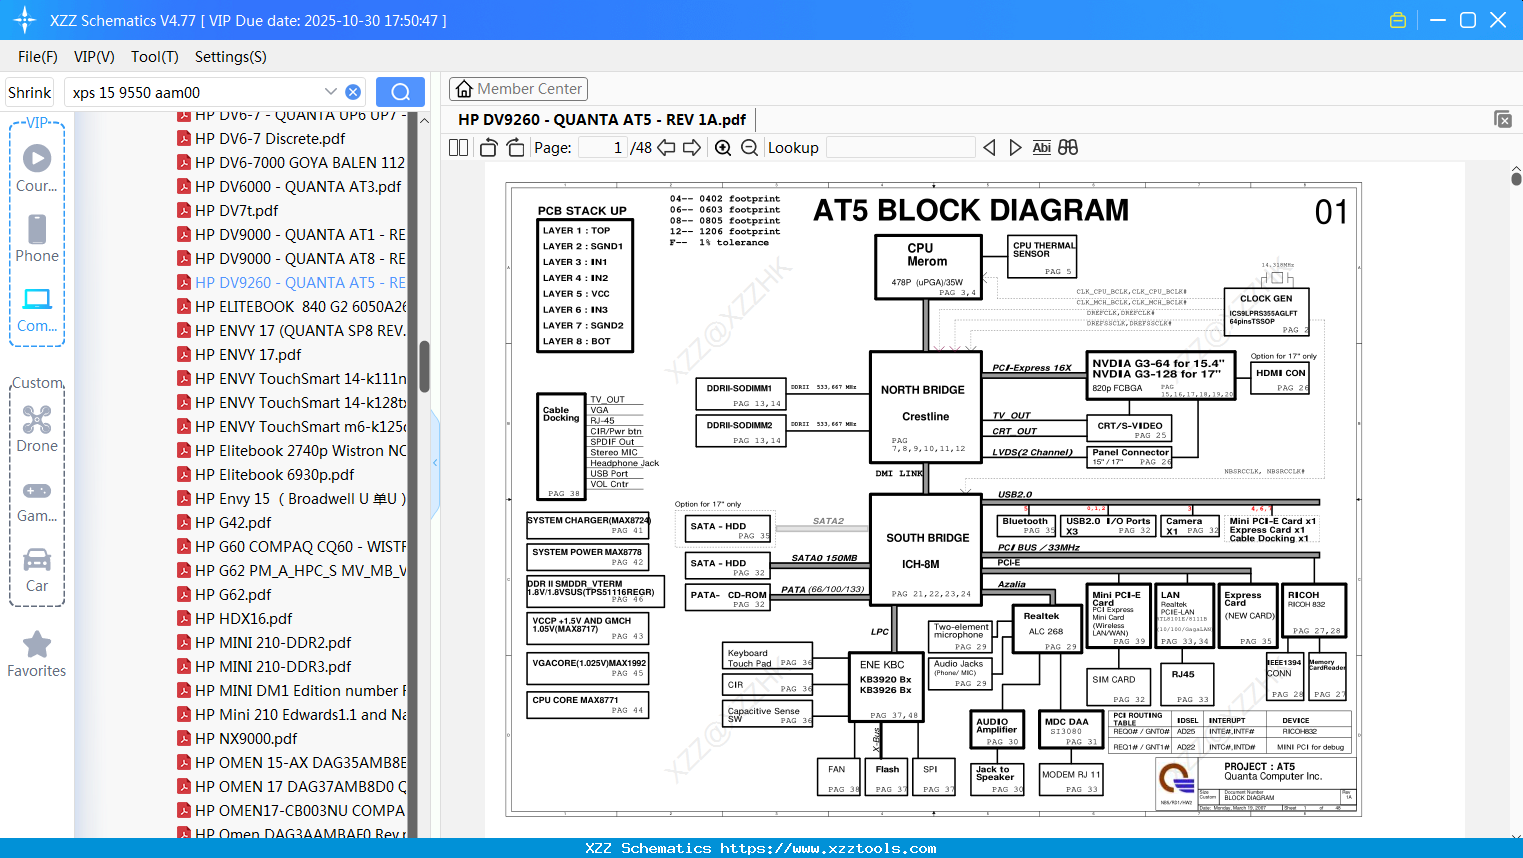This screenshot has height=858, width=1523.
Task: Open the Drone category
Action: coord(37,428)
